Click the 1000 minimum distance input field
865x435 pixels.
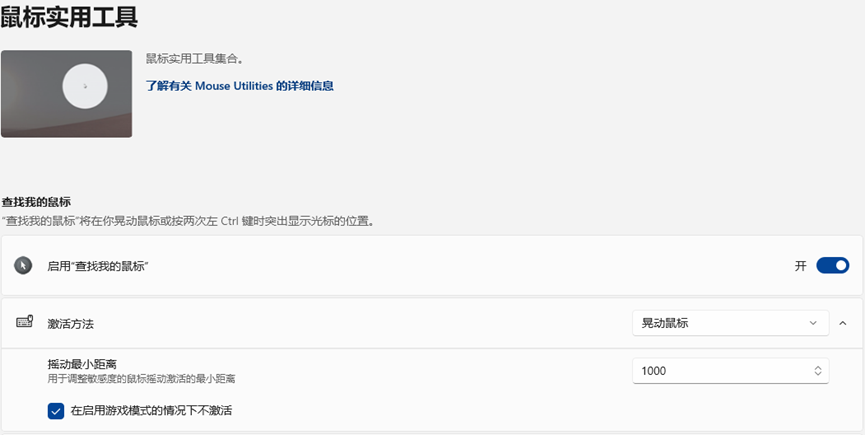pyautogui.click(x=720, y=371)
